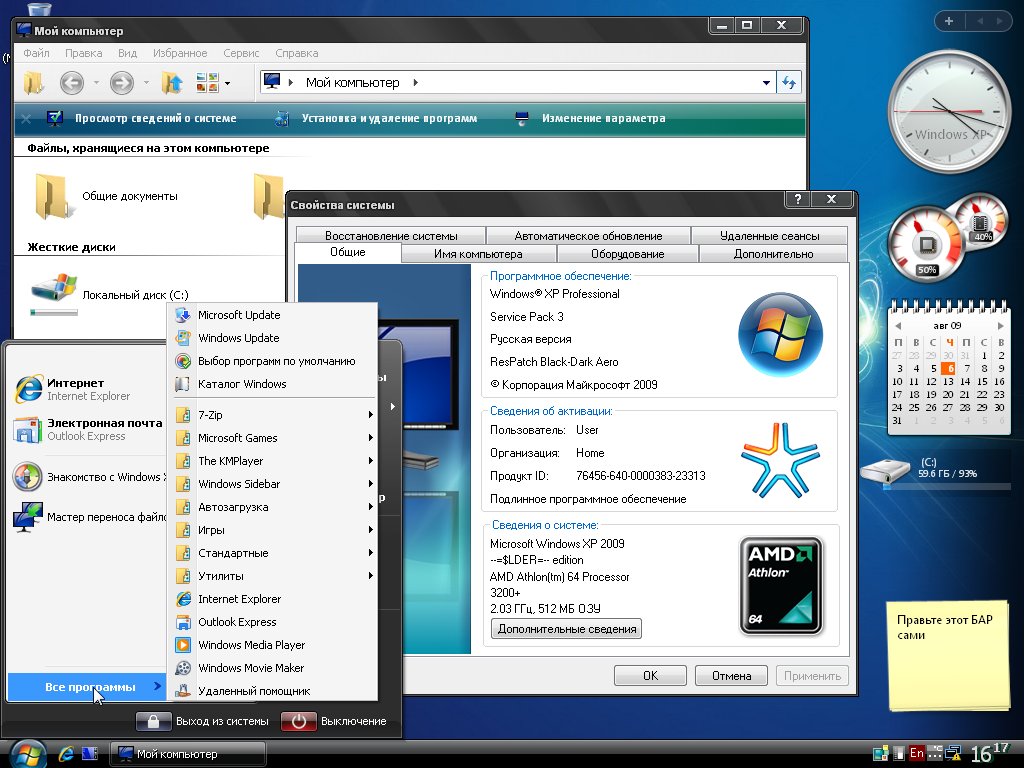Open the address bar dropdown arrow

(766, 83)
